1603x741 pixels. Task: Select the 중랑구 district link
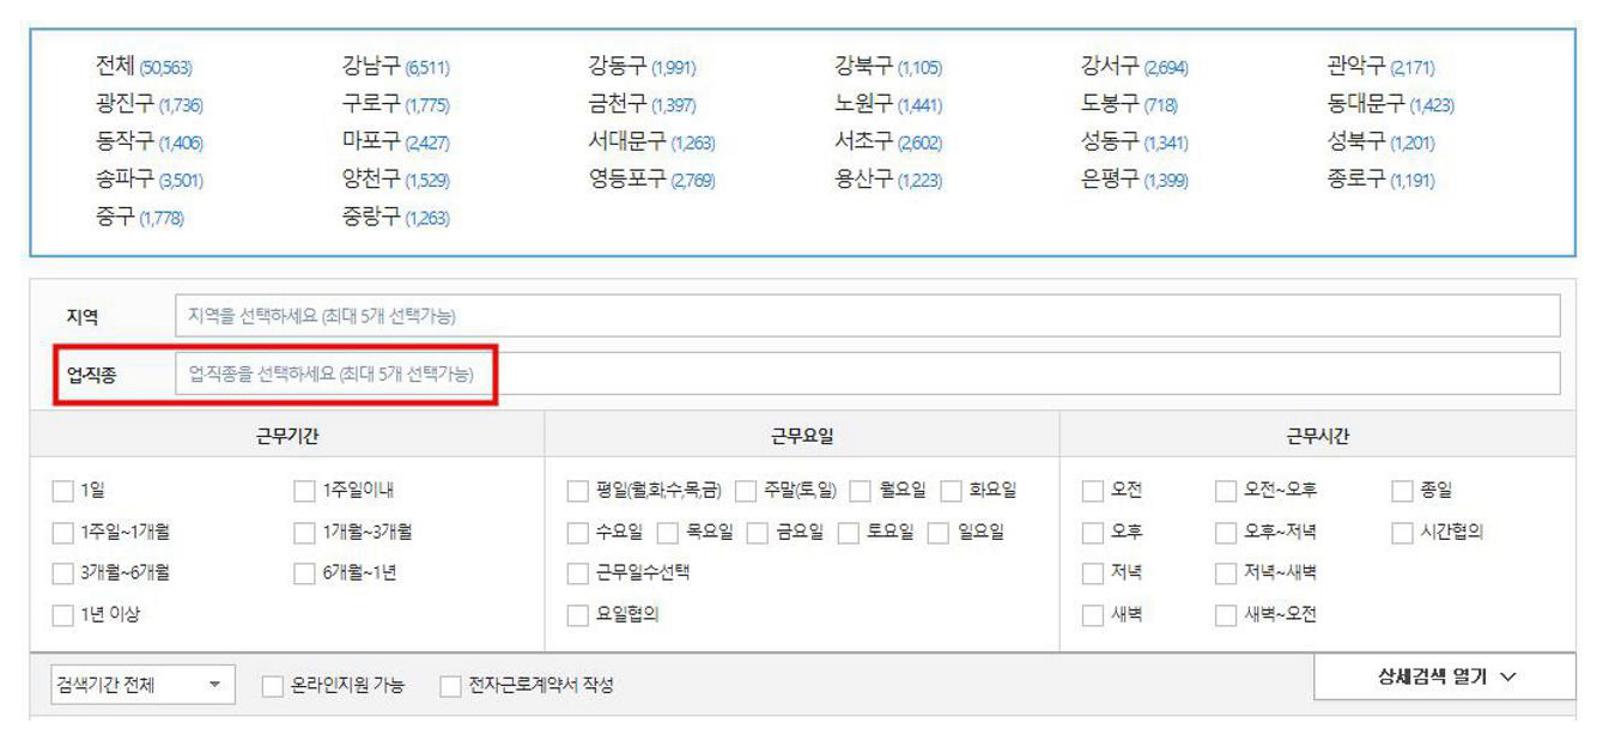click(396, 217)
